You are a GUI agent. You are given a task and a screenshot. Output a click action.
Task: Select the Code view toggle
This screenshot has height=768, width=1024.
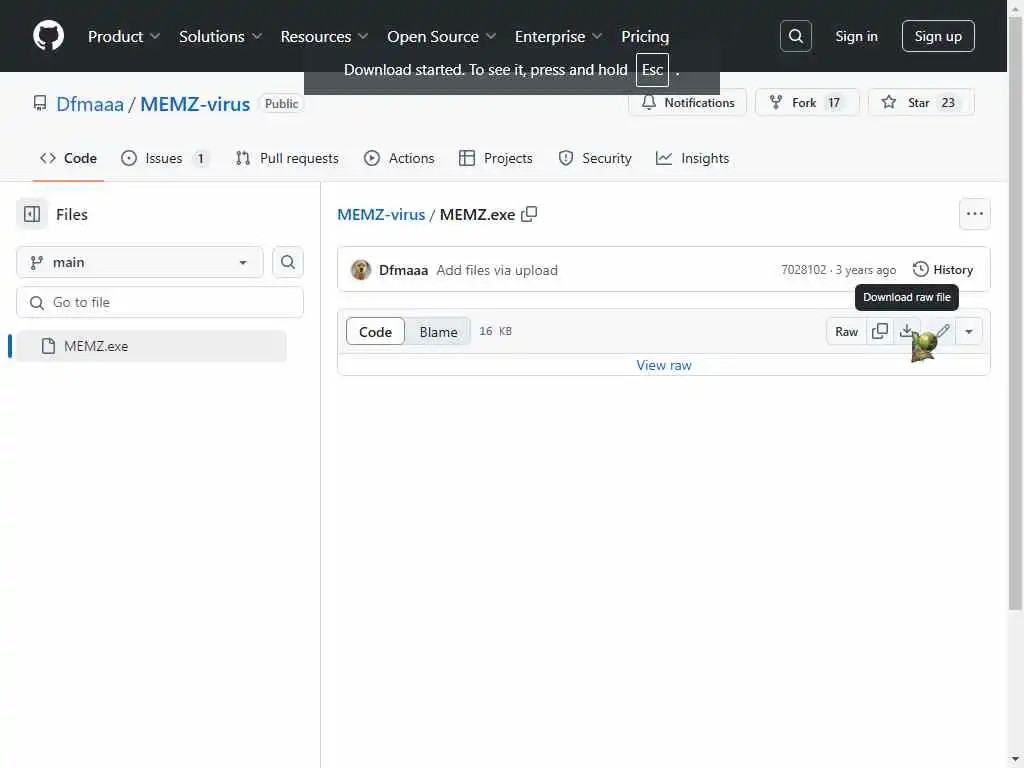click(x=376, y=332)
